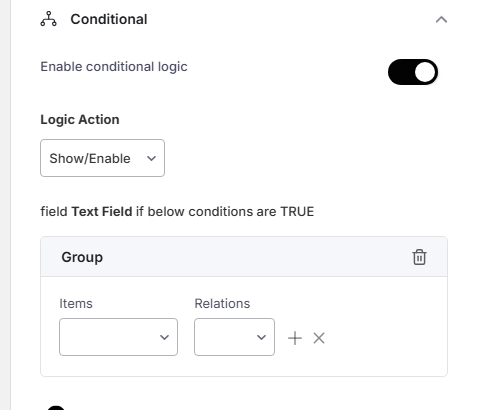
Task: Open the Items dropdown
Action: click(x=118, y=337)
